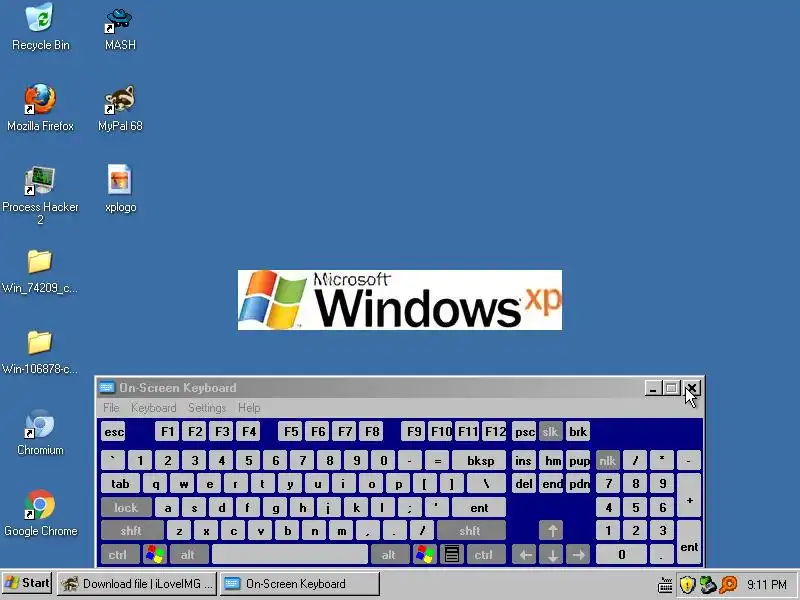
Task: Click the numpad ent key
Action: [689, 542]
